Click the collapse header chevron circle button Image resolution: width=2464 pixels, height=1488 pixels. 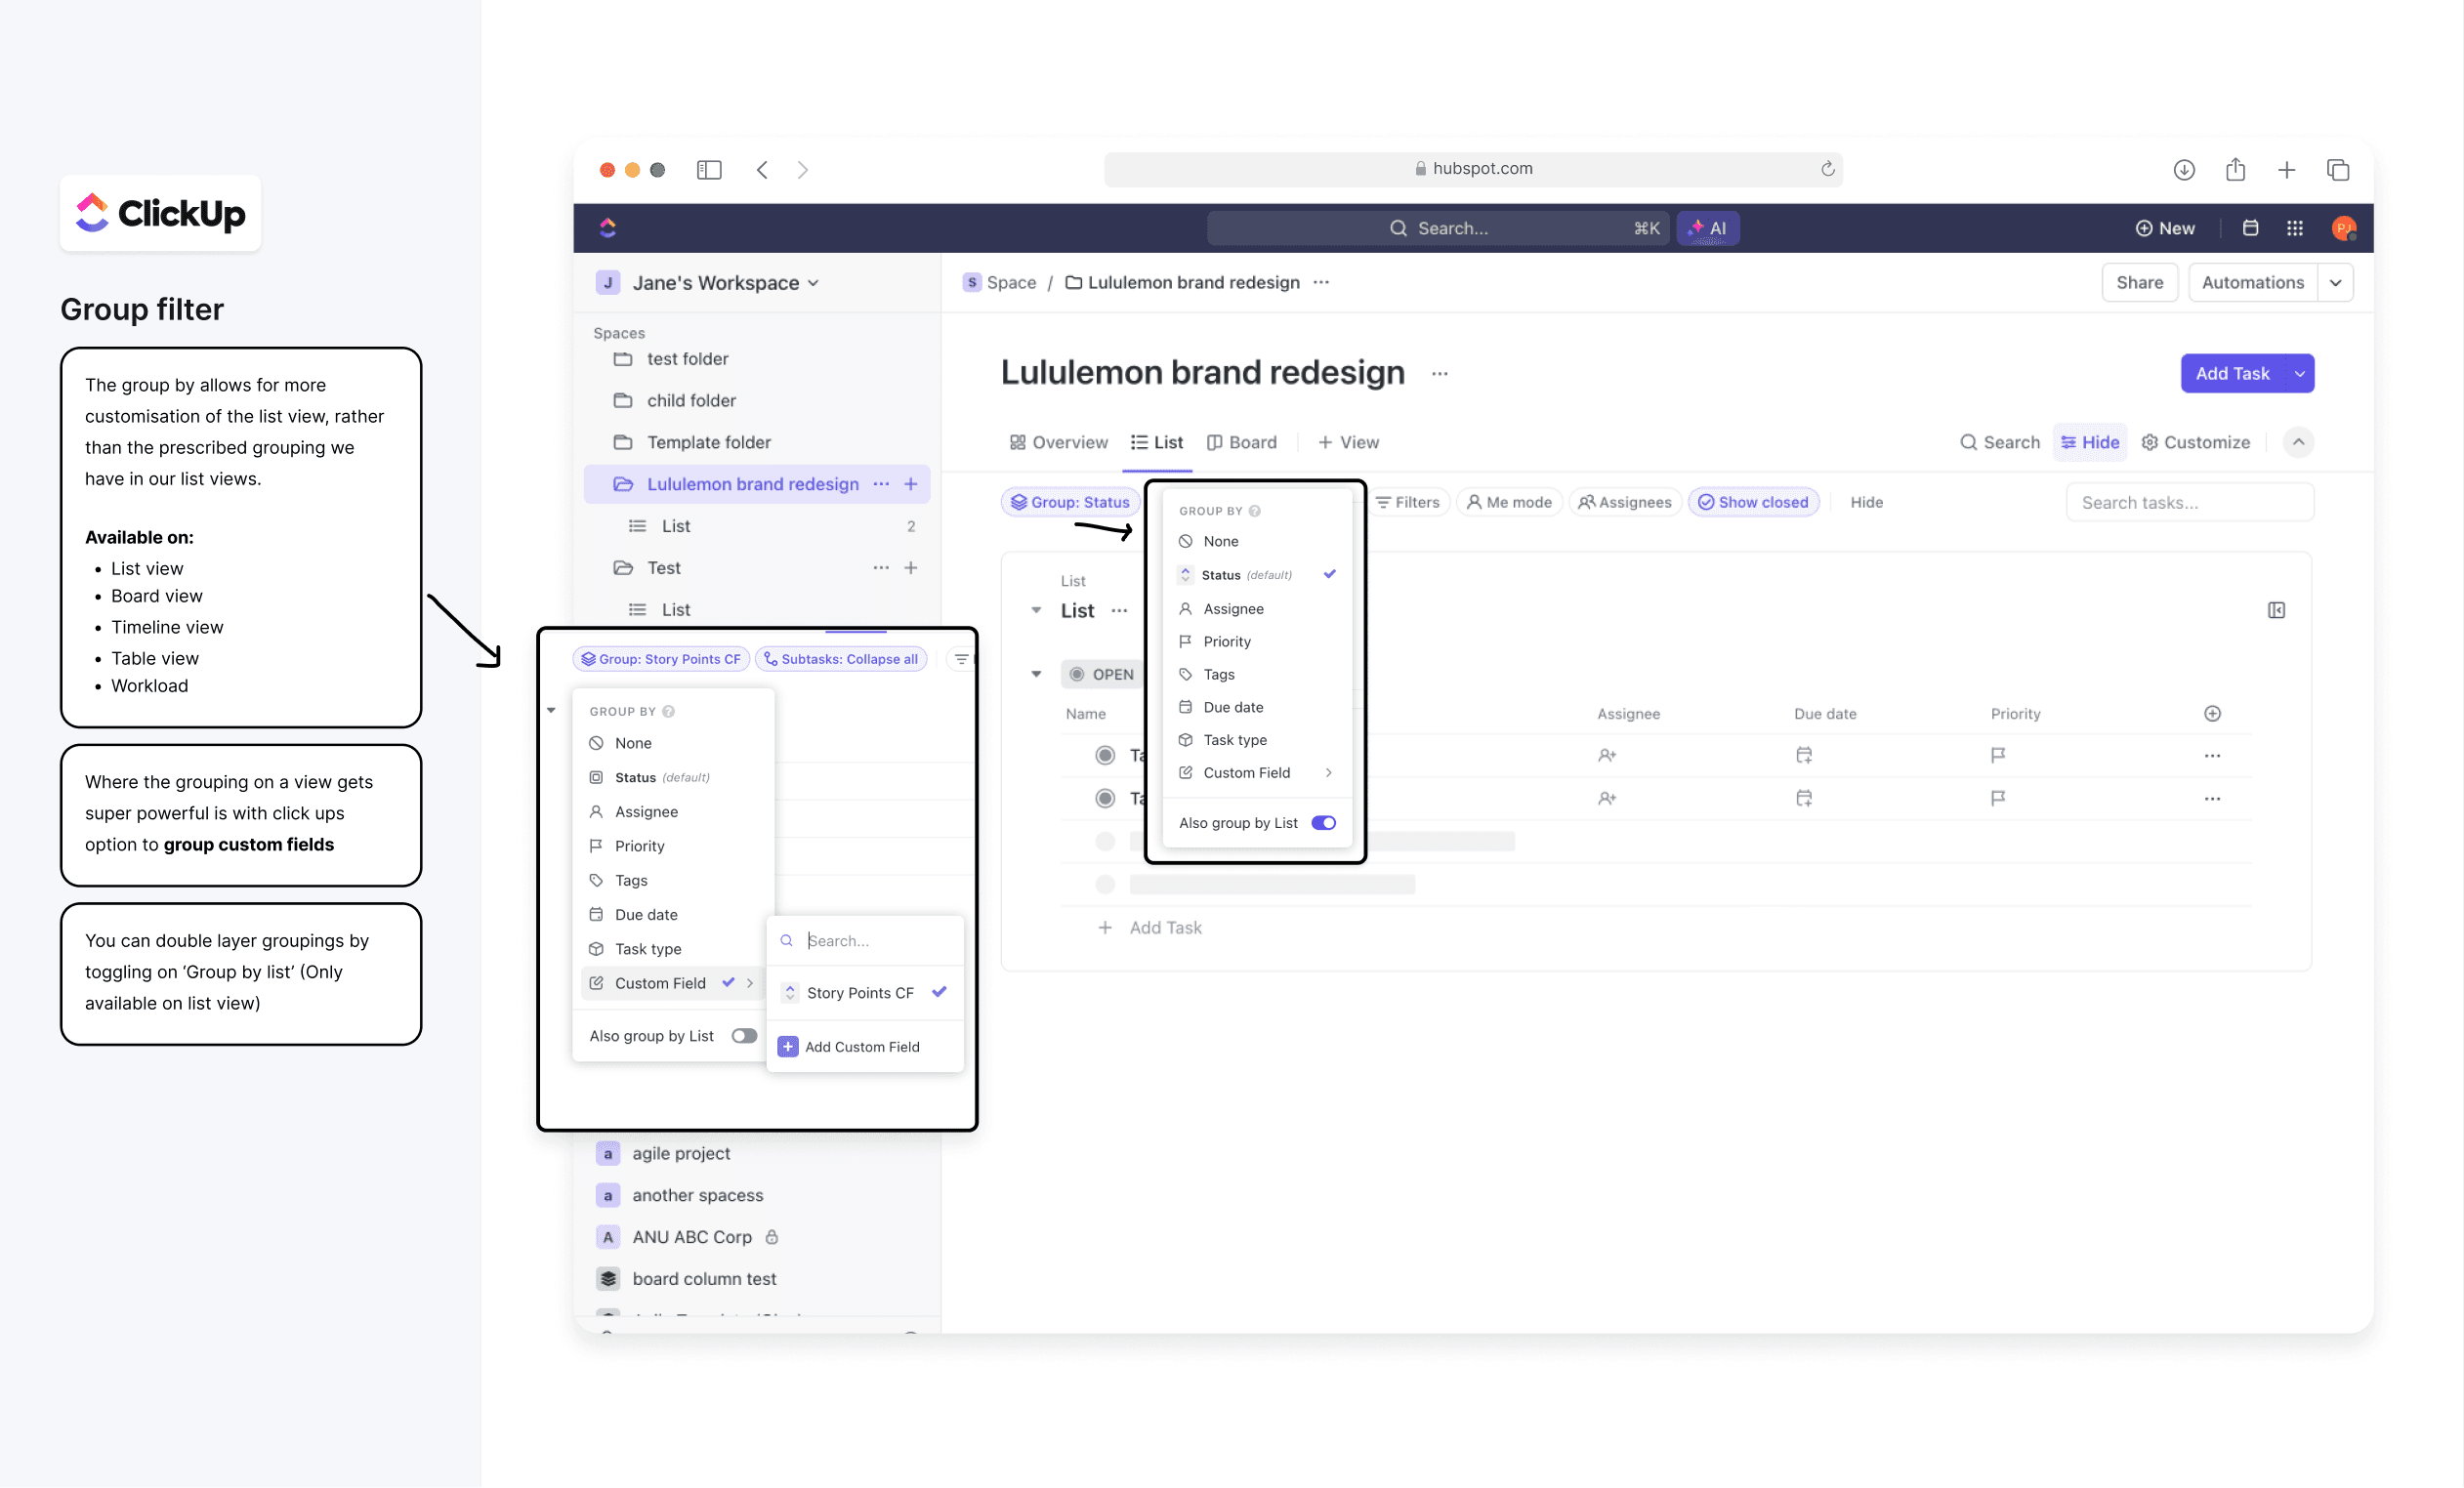point(2298,442)
